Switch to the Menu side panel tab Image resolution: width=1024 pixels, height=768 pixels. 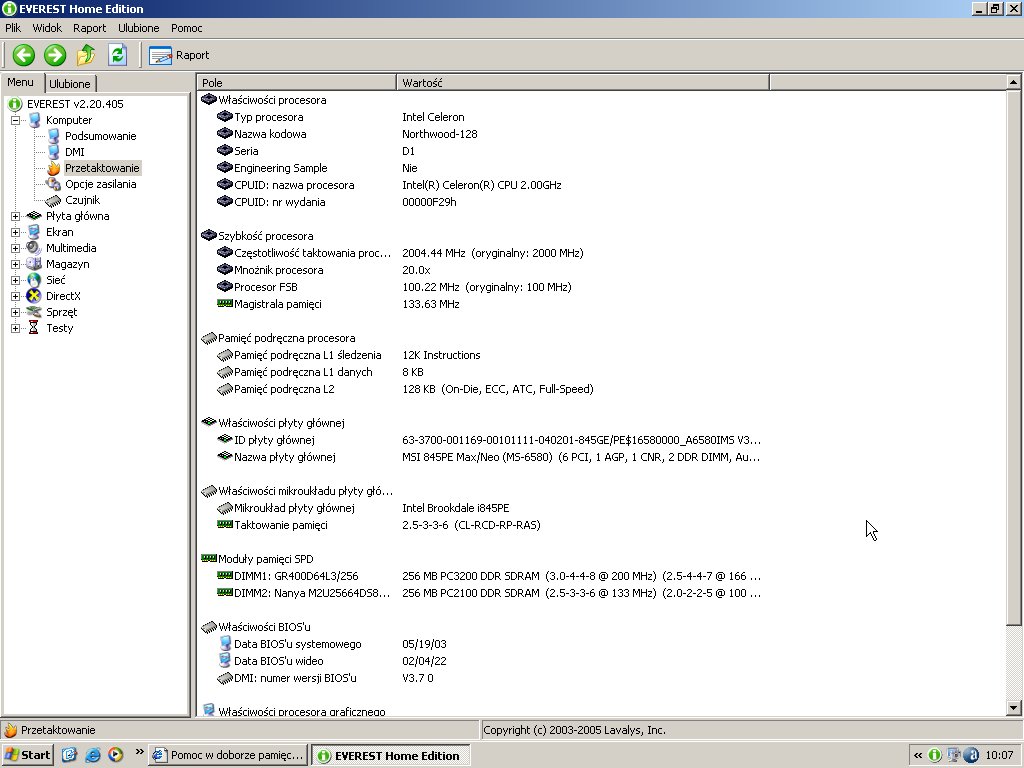(x=20, y=82)
